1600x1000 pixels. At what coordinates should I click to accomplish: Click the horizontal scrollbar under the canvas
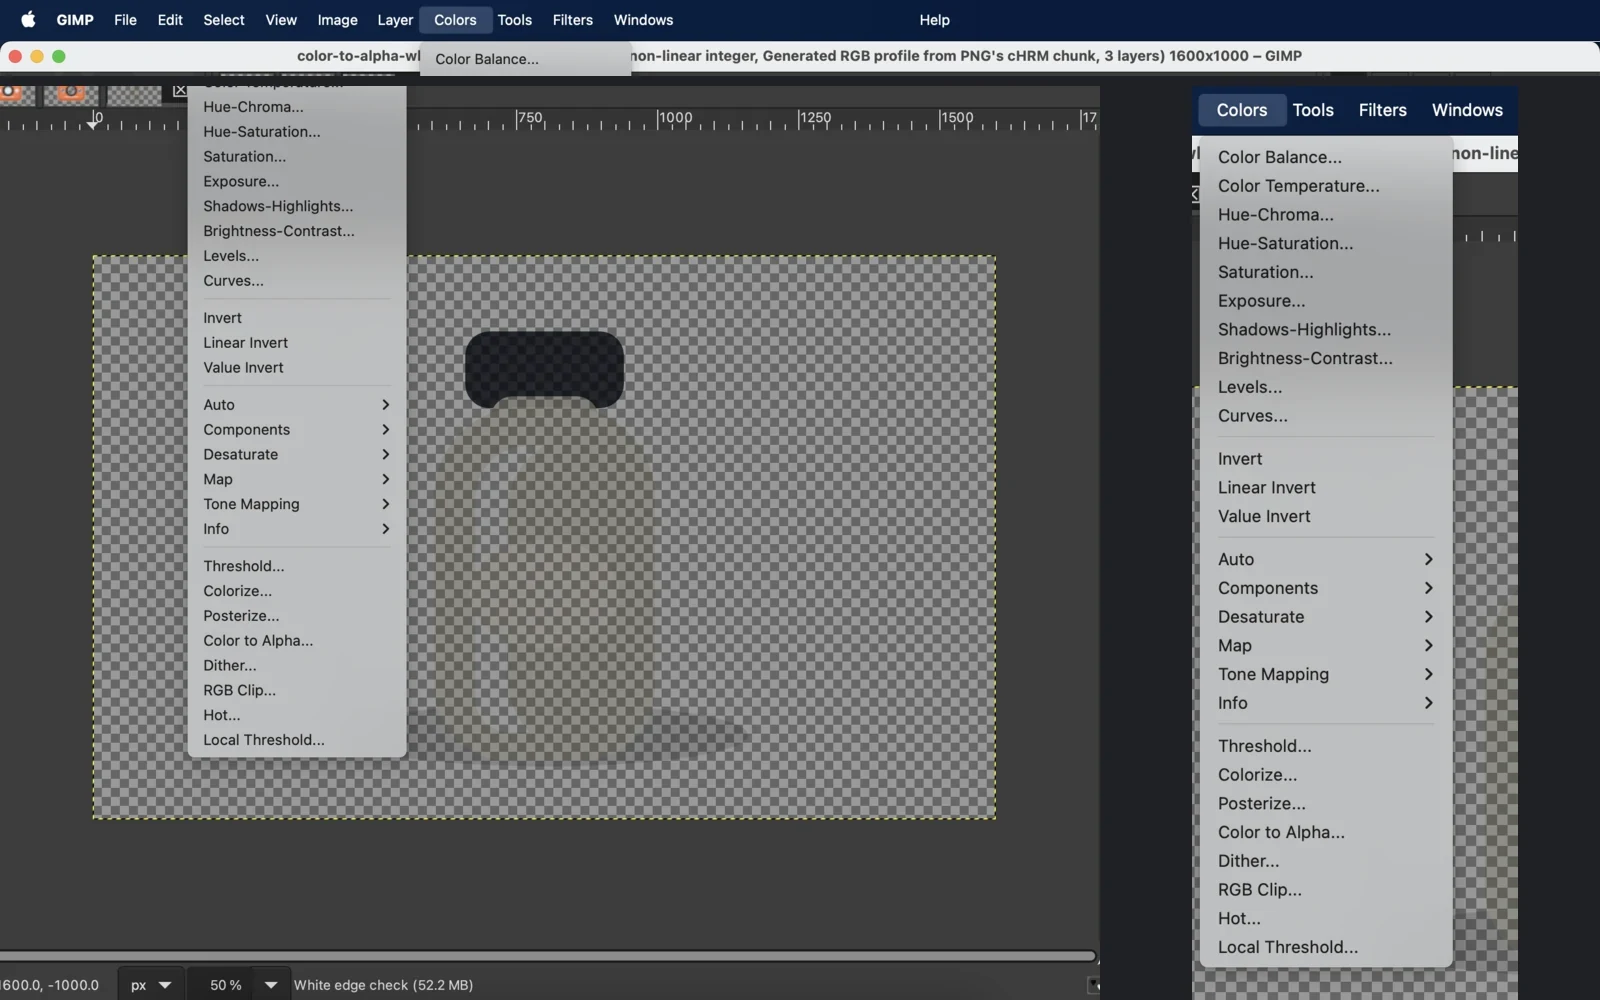(x=548, y=956)
